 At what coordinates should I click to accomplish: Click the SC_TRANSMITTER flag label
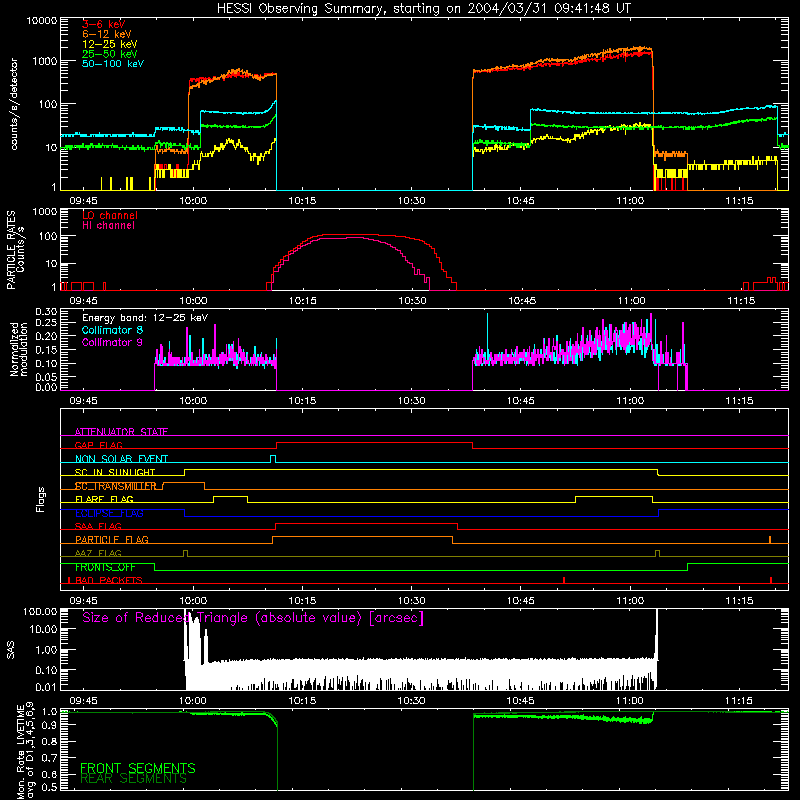(115, 486)
